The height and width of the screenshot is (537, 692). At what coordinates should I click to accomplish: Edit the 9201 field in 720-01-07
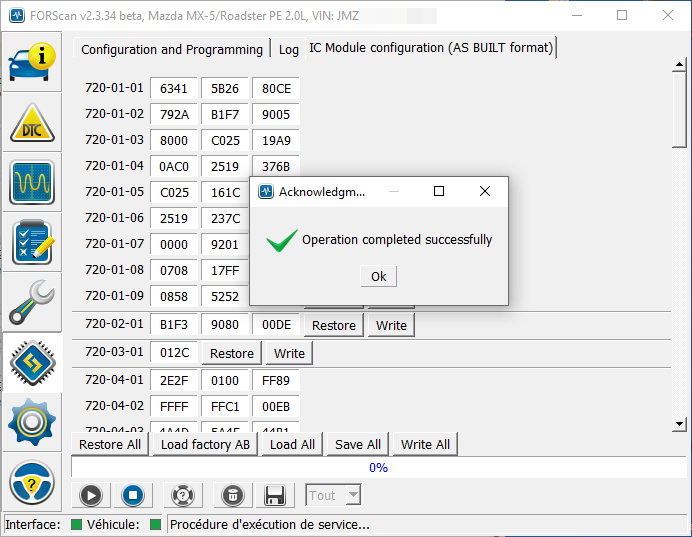click(x=225, y=245)
